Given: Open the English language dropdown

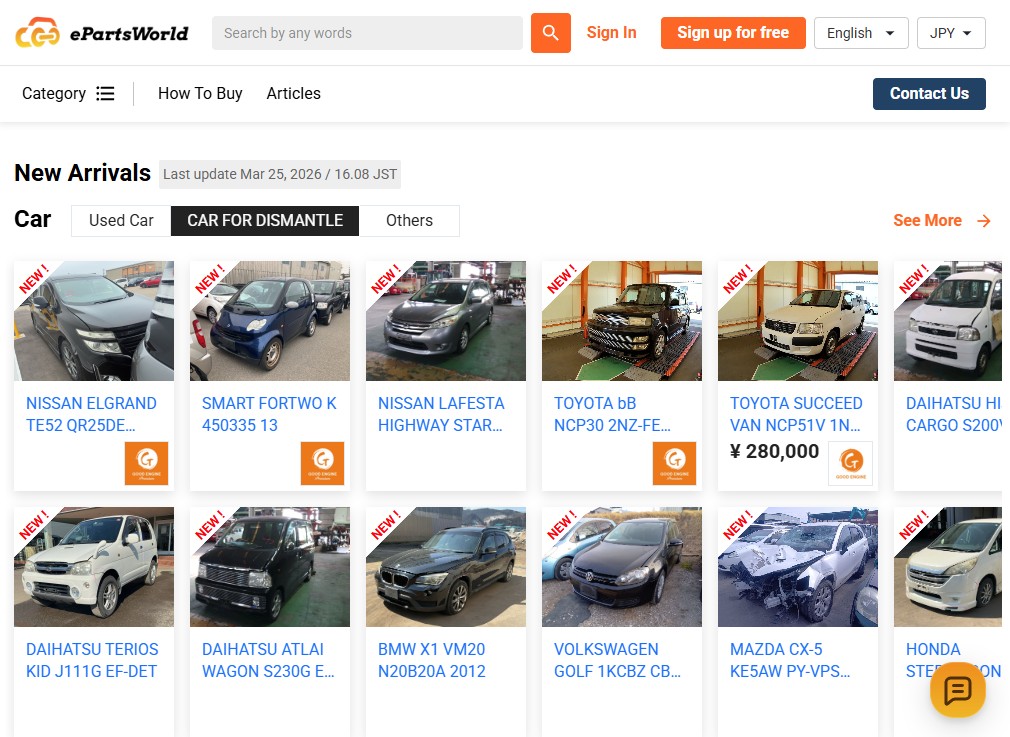Looking at the screenshot, I should pos(860,33).
